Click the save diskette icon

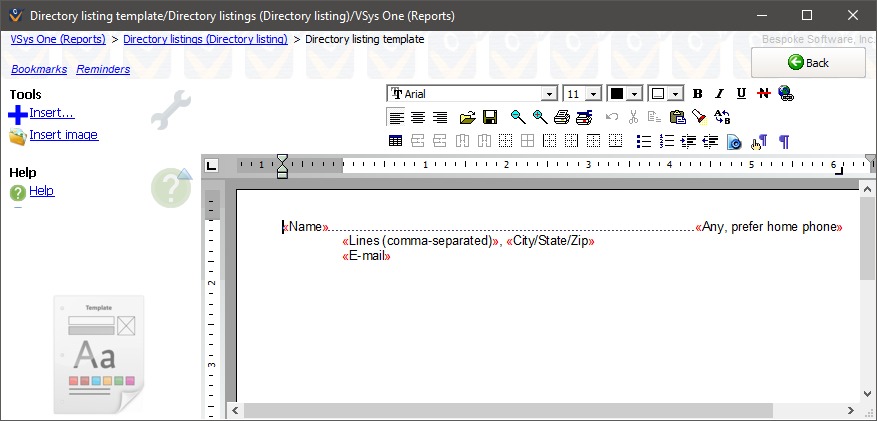pyautogui.click(x=490, y=117)
